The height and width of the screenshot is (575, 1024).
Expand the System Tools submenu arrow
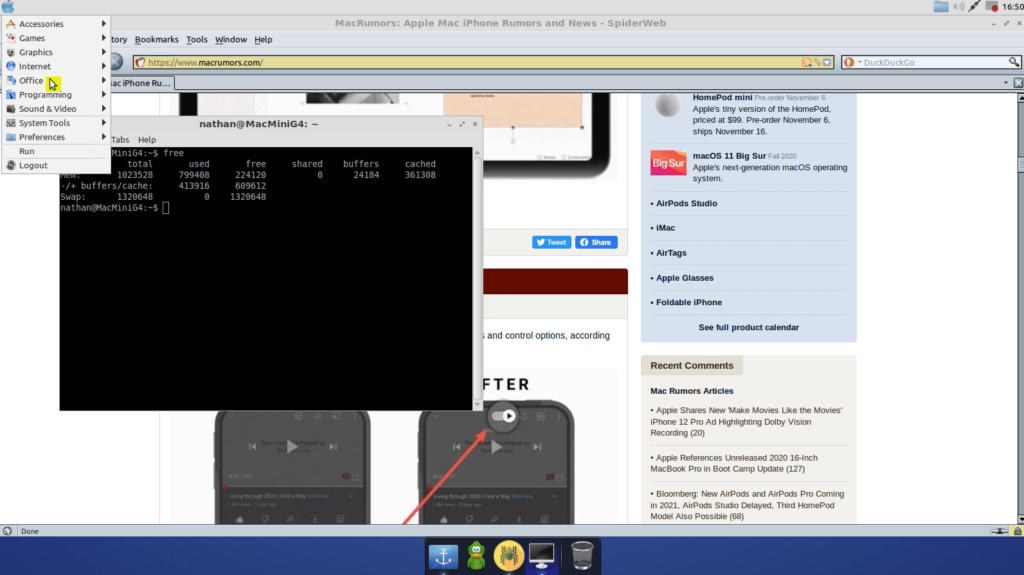click(x=104, y=123)
